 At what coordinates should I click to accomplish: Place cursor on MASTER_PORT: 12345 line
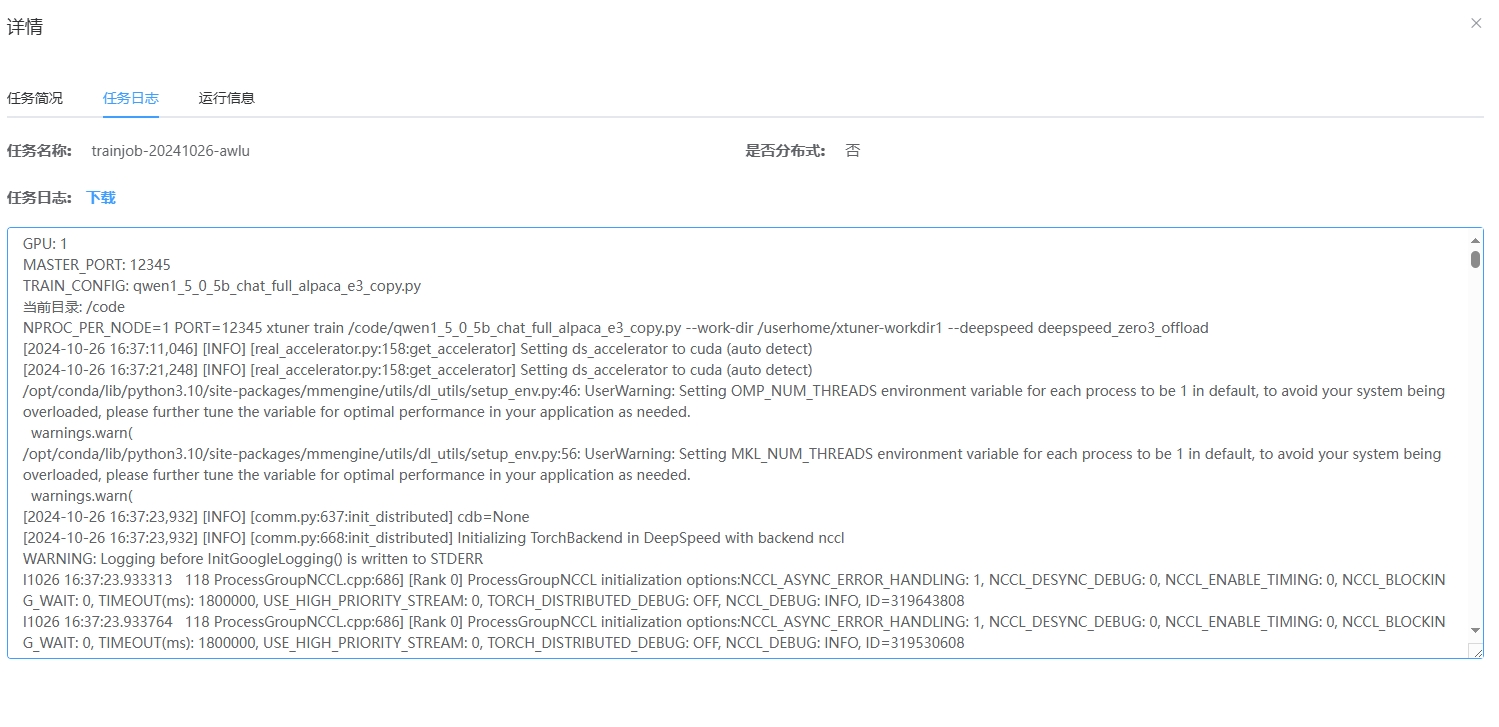[x=97, y=265]
